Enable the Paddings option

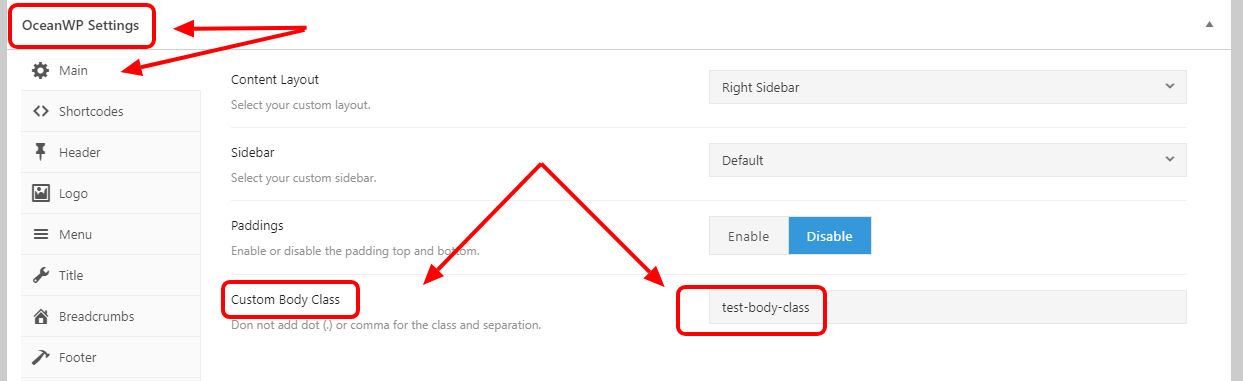pos(749,236)
